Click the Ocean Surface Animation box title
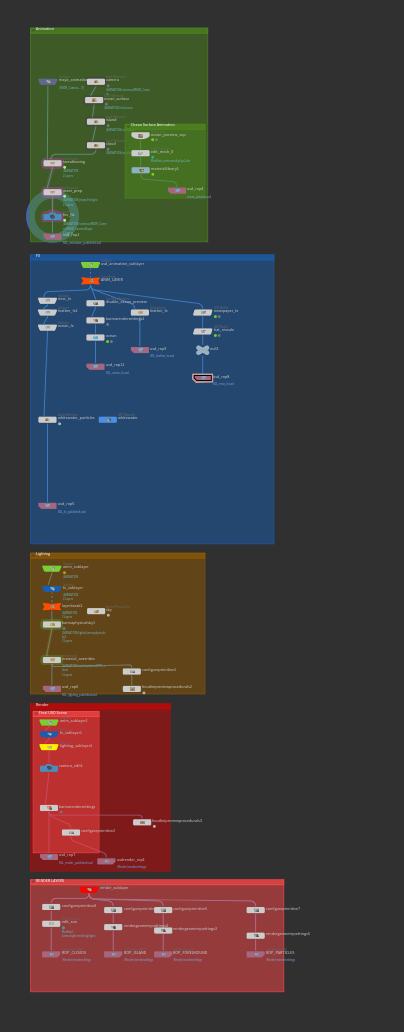 tap(153, 125)
